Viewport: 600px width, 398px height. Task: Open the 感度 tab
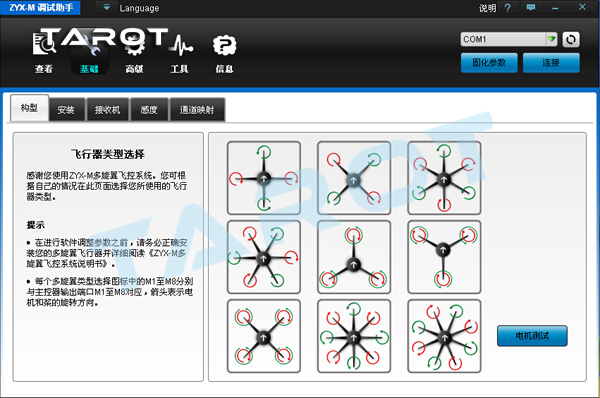click(x=149, y=110)
